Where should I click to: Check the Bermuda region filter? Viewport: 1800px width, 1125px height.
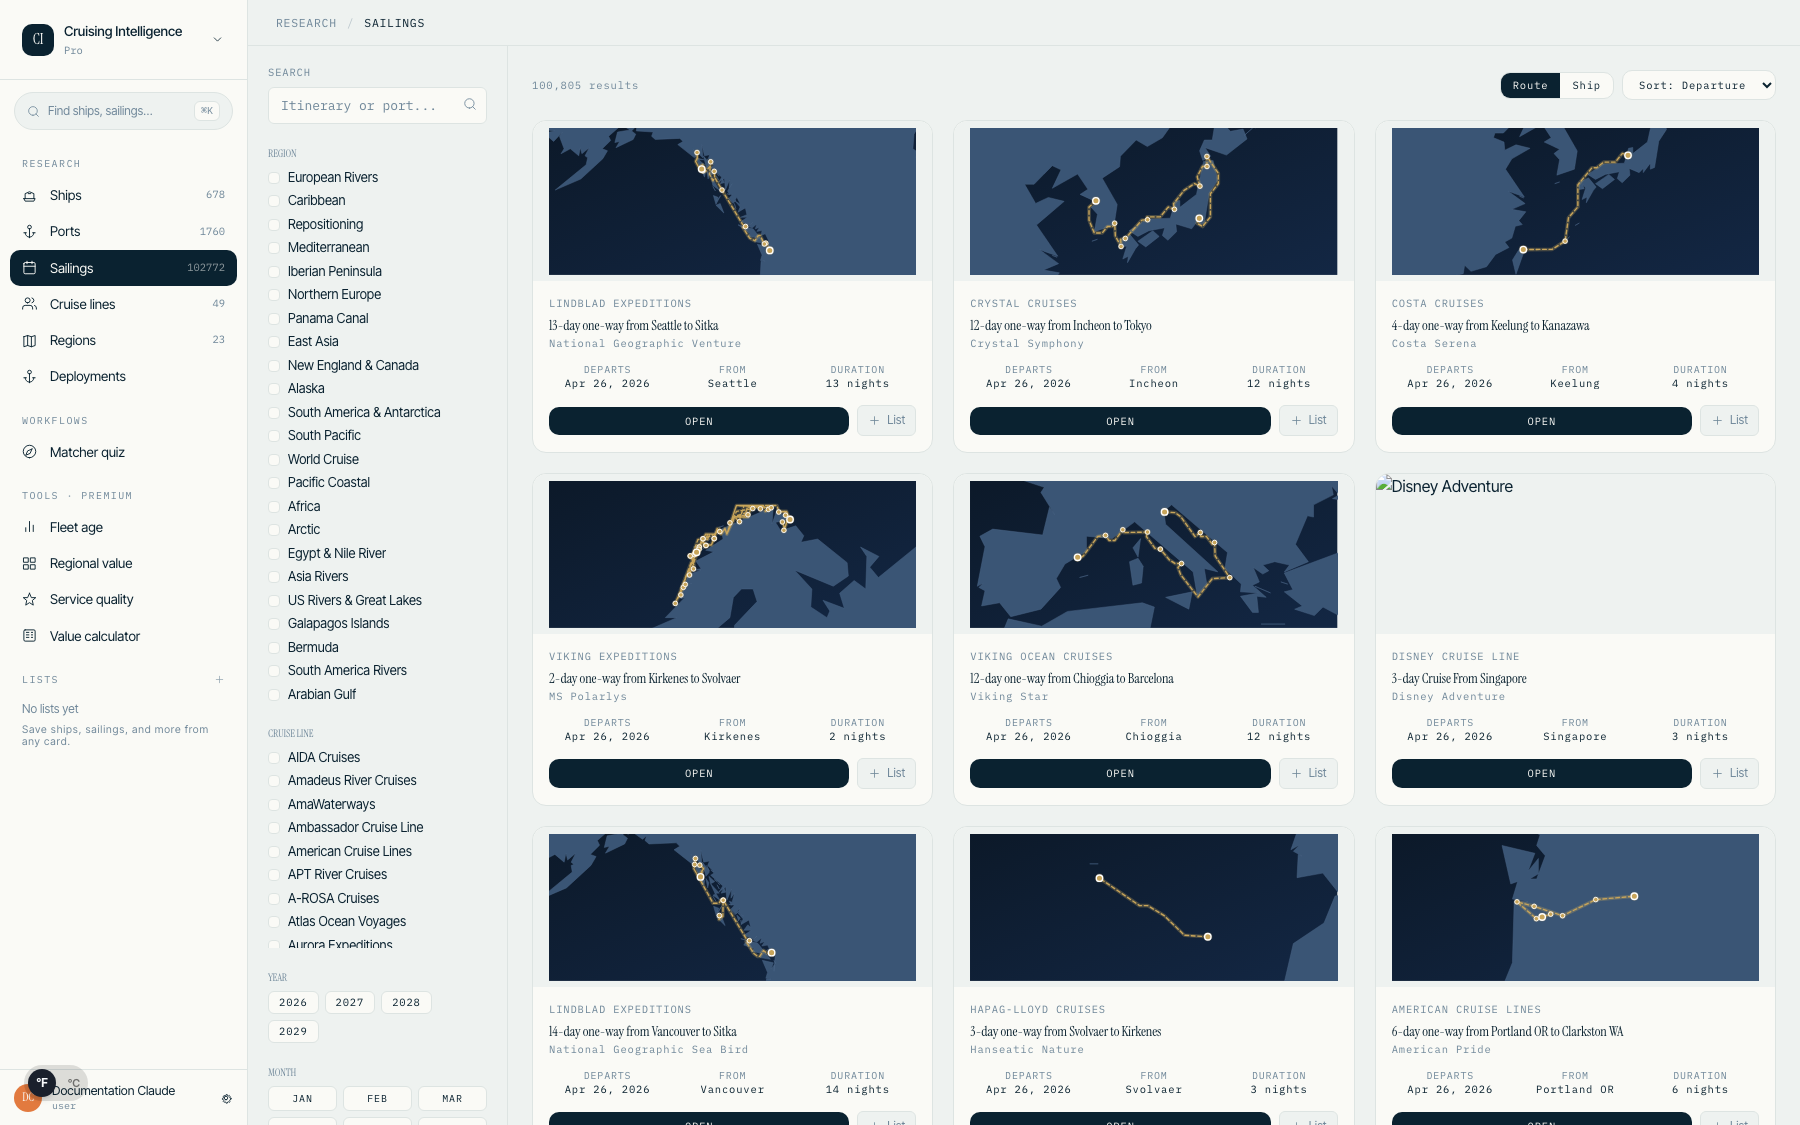click(x=274, y=648)
